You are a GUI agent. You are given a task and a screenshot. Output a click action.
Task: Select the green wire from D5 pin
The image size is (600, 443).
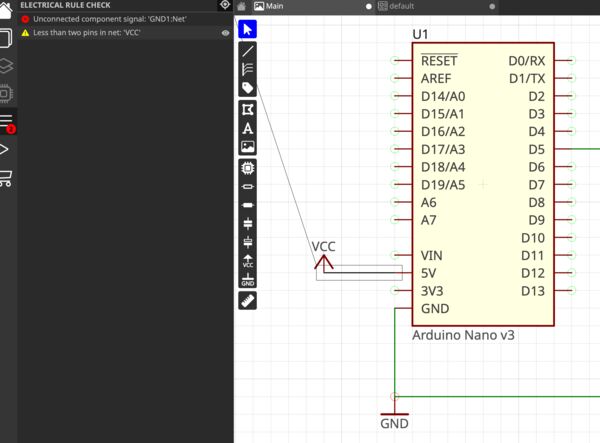coord(585,149)
